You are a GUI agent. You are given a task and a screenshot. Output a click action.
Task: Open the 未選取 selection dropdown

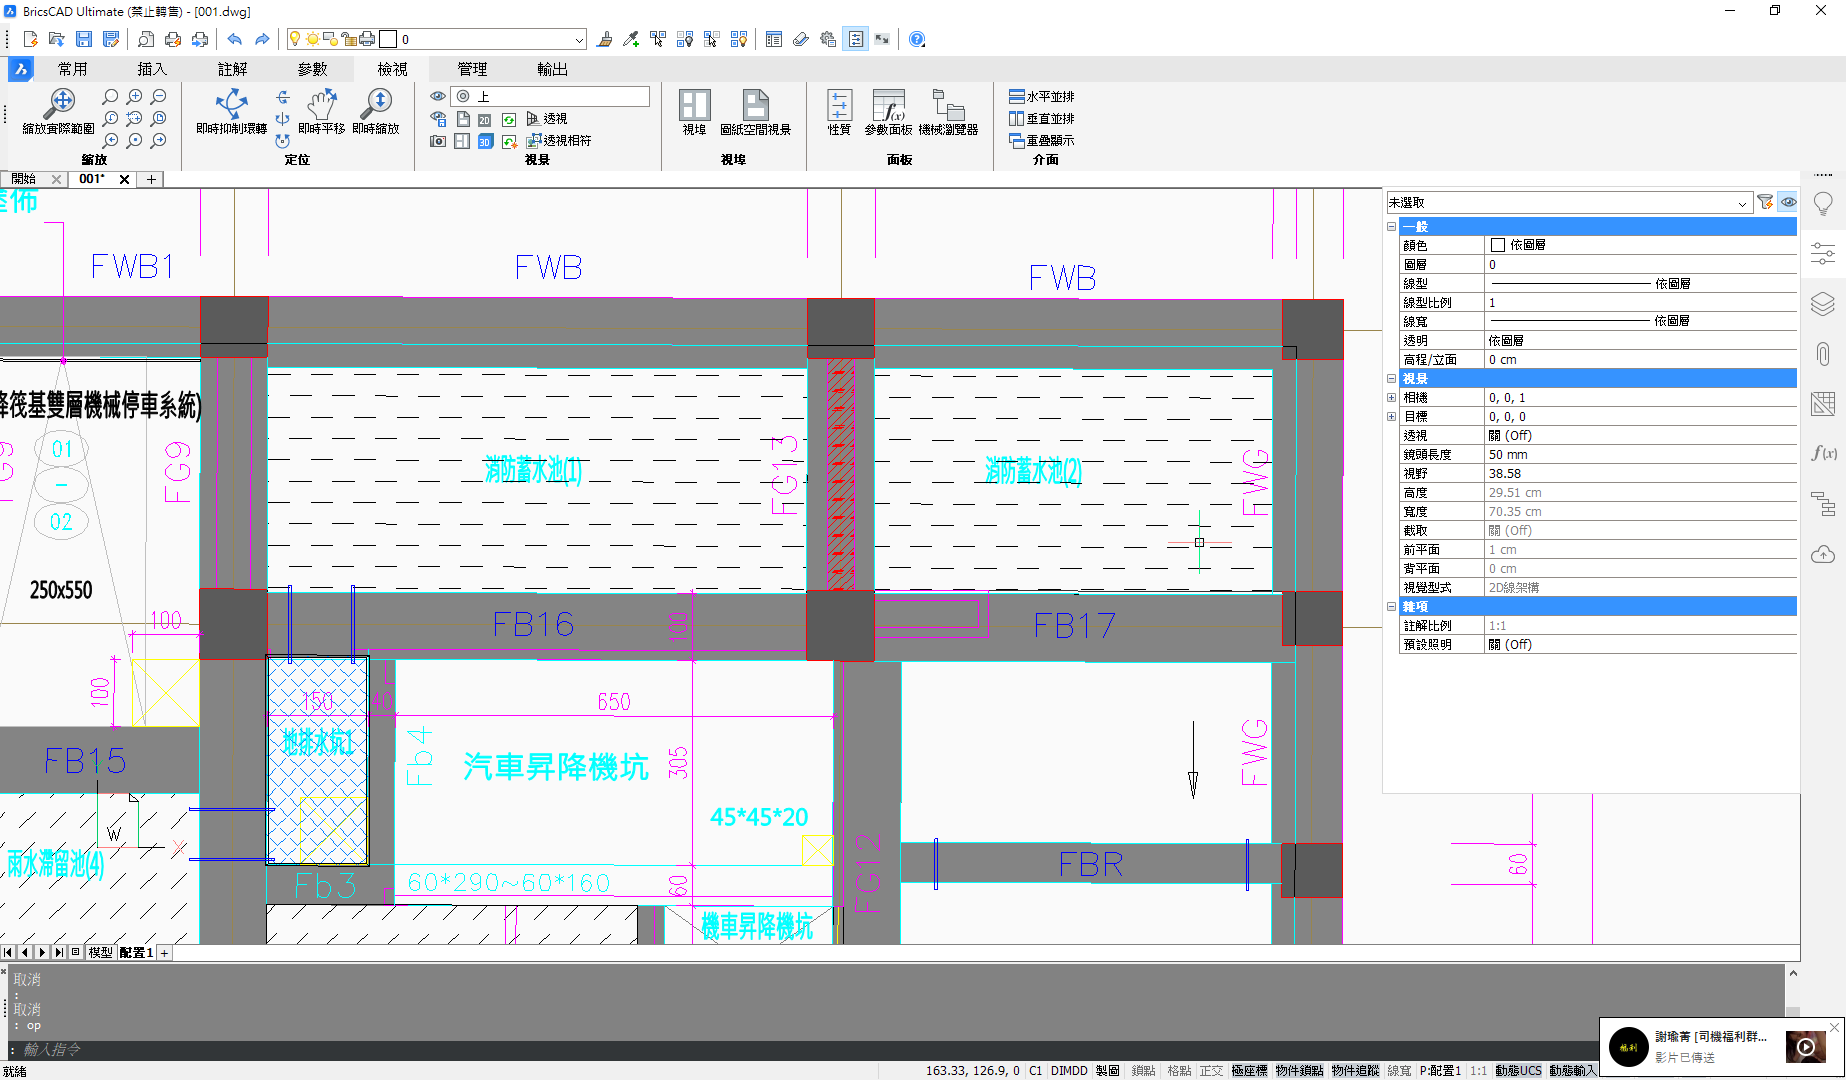(1742, 203)
